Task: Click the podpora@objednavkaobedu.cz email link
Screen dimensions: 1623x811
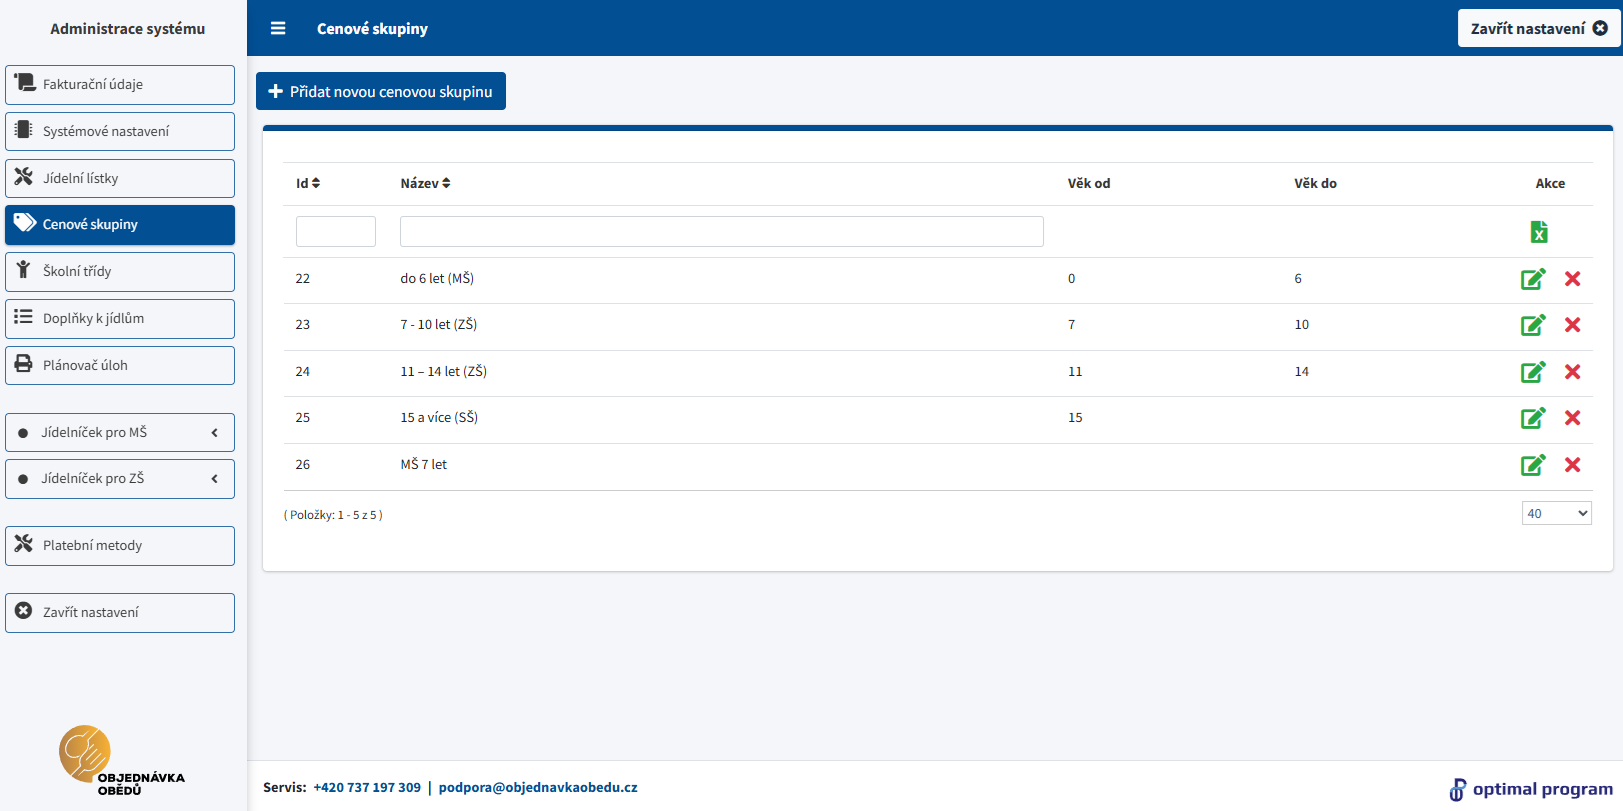Action: point(538,787)
